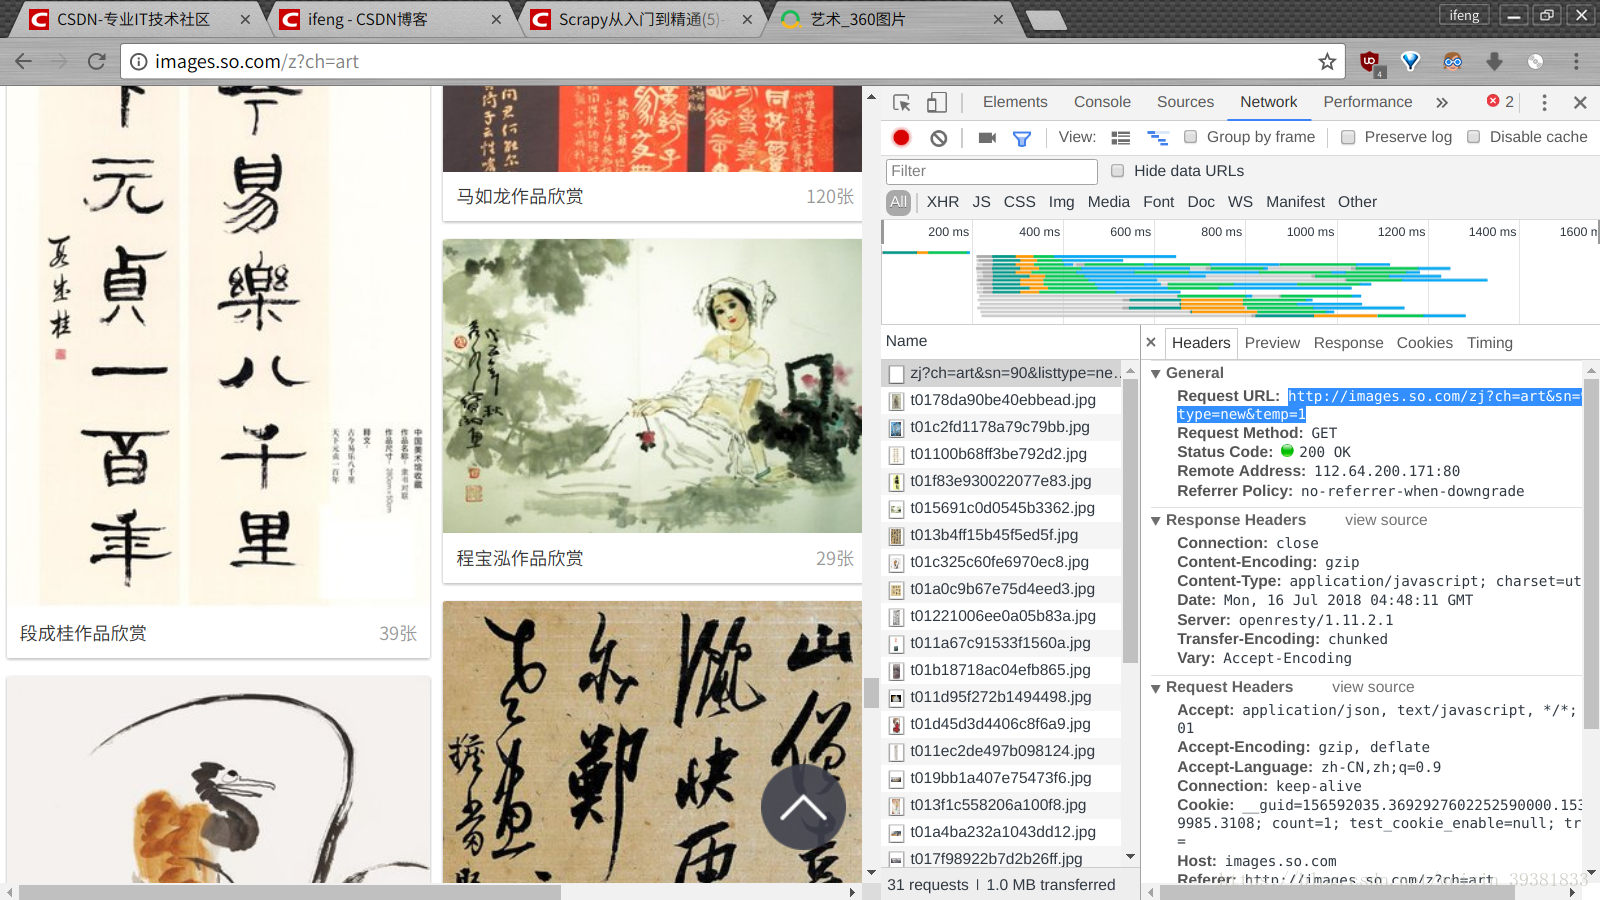Click view source beside Response Headers
This screenshot has width=1600, height=900.
coord(1386,520)
